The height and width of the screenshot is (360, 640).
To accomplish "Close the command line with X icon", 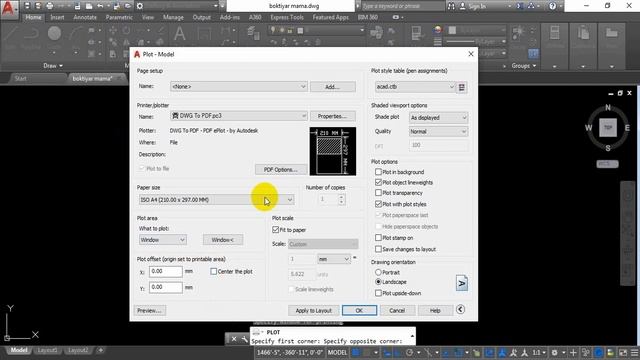I will (x=233, y=339).
